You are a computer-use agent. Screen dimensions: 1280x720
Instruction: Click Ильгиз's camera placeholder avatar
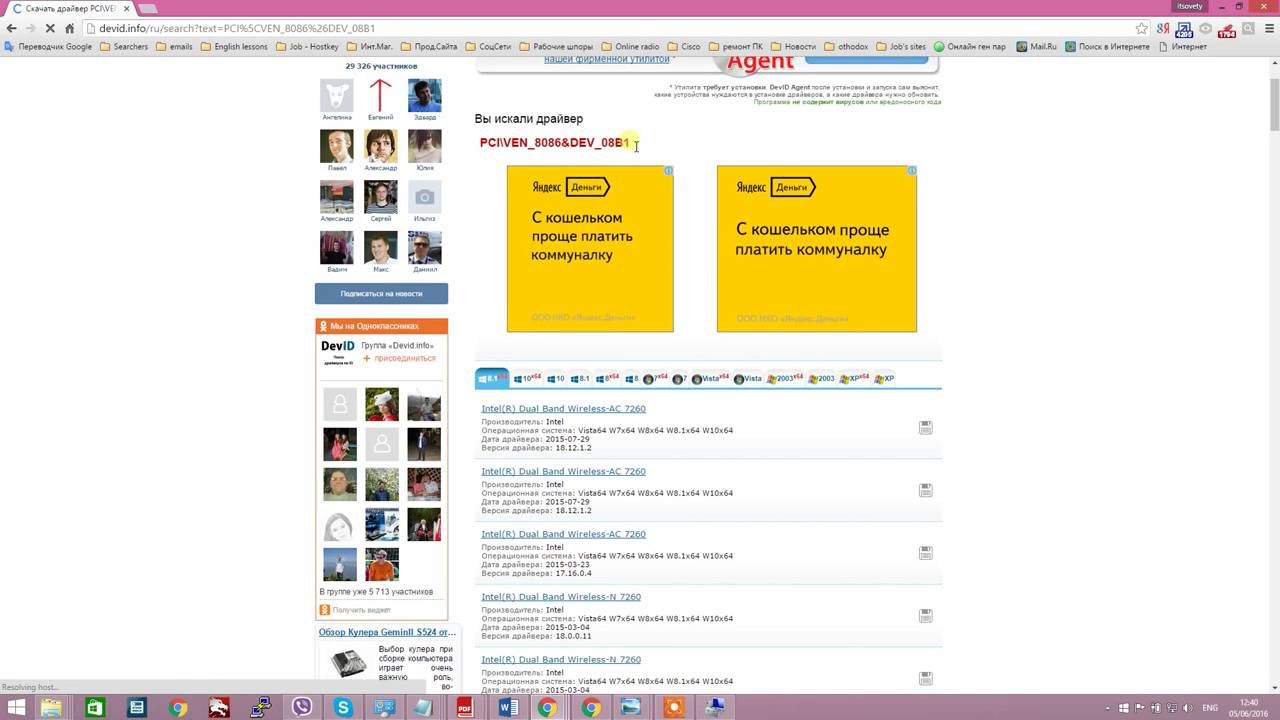[x=424, y=197]
